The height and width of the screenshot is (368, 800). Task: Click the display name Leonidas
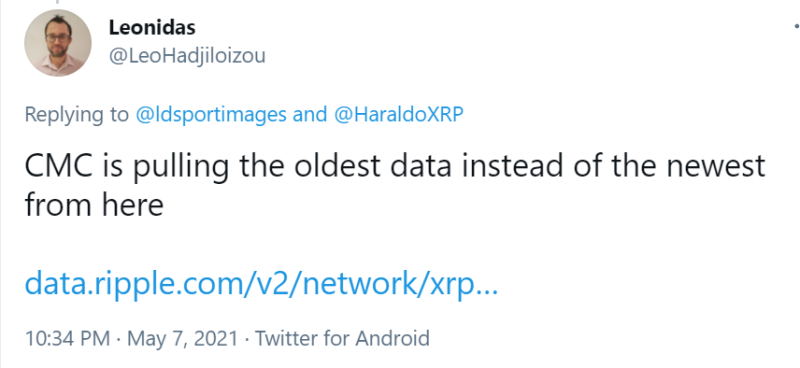pos(152,28)
